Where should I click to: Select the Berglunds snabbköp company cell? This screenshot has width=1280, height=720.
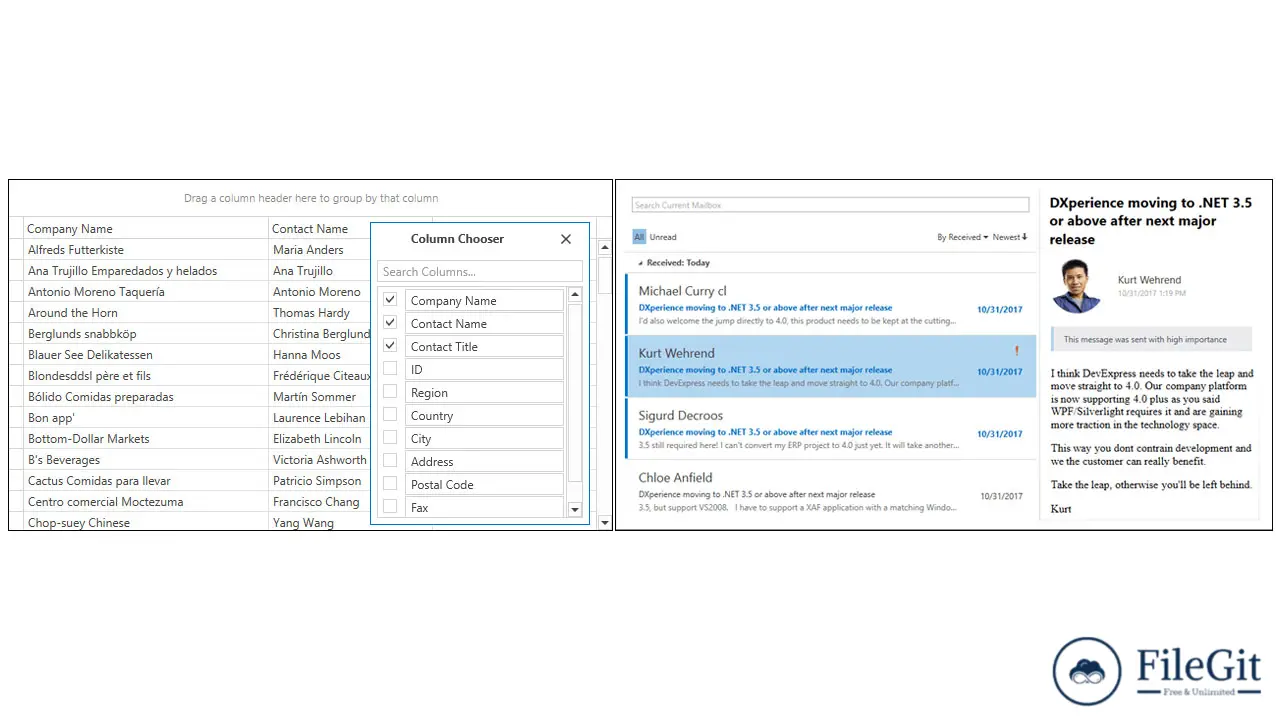[146, 333]
